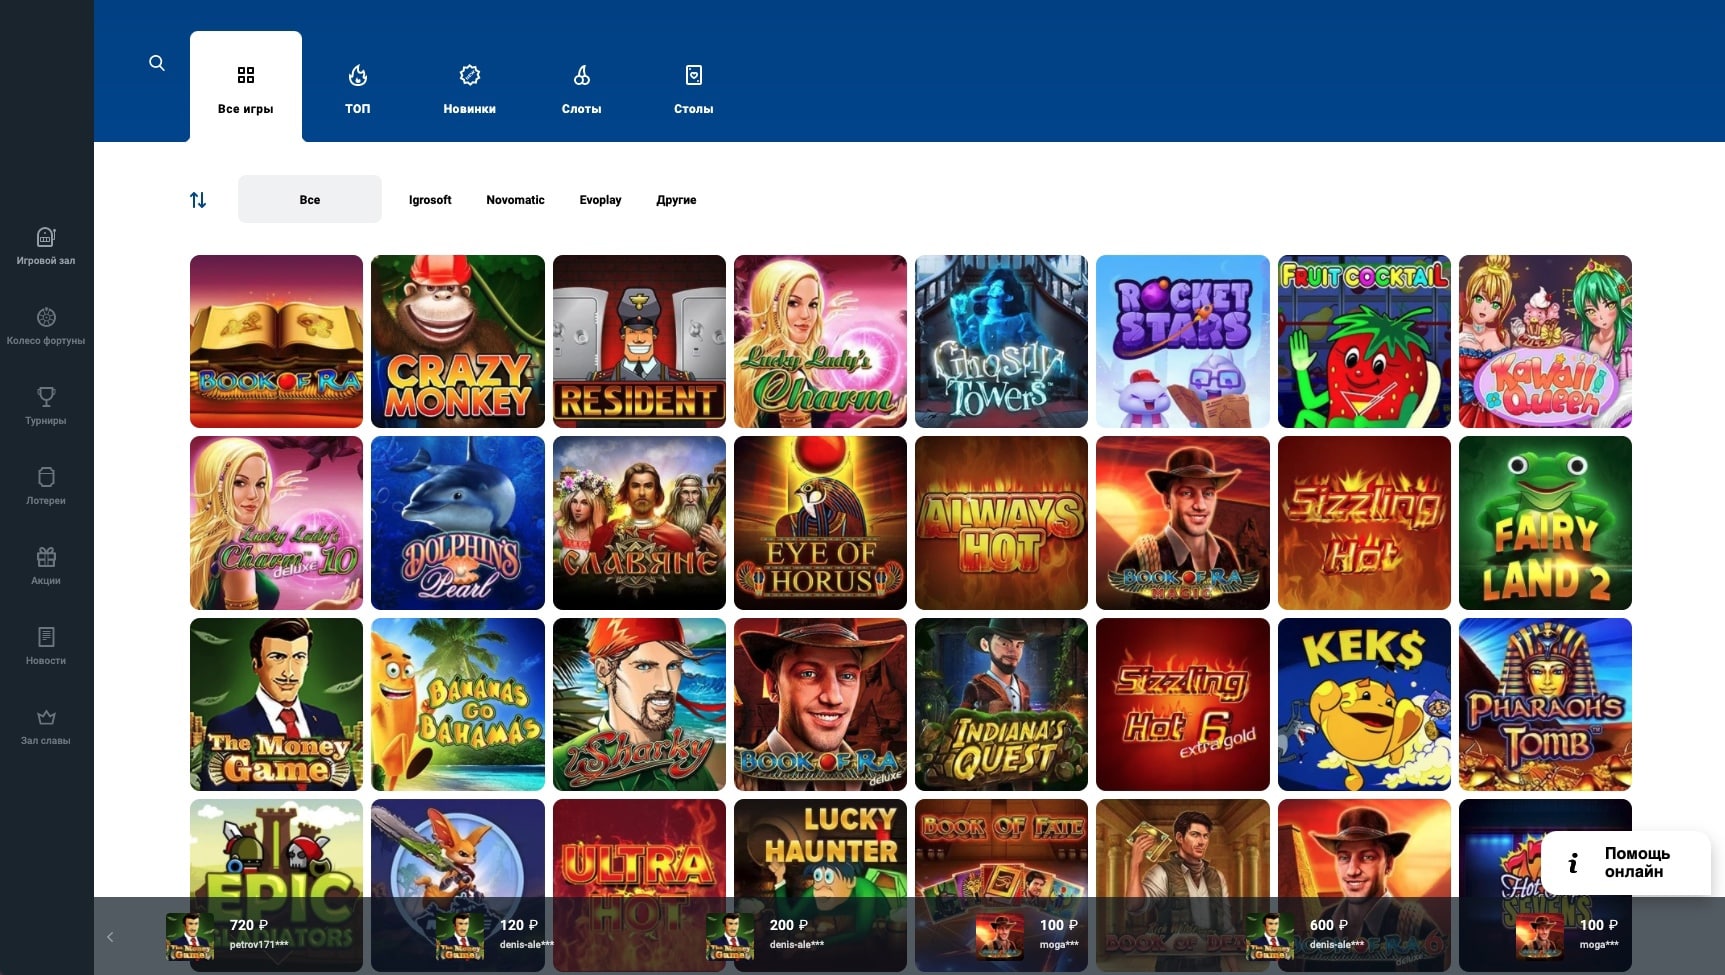Open Помощь онлайн help chat
Screen dimensions: 1725x975
click(1625, 862)
